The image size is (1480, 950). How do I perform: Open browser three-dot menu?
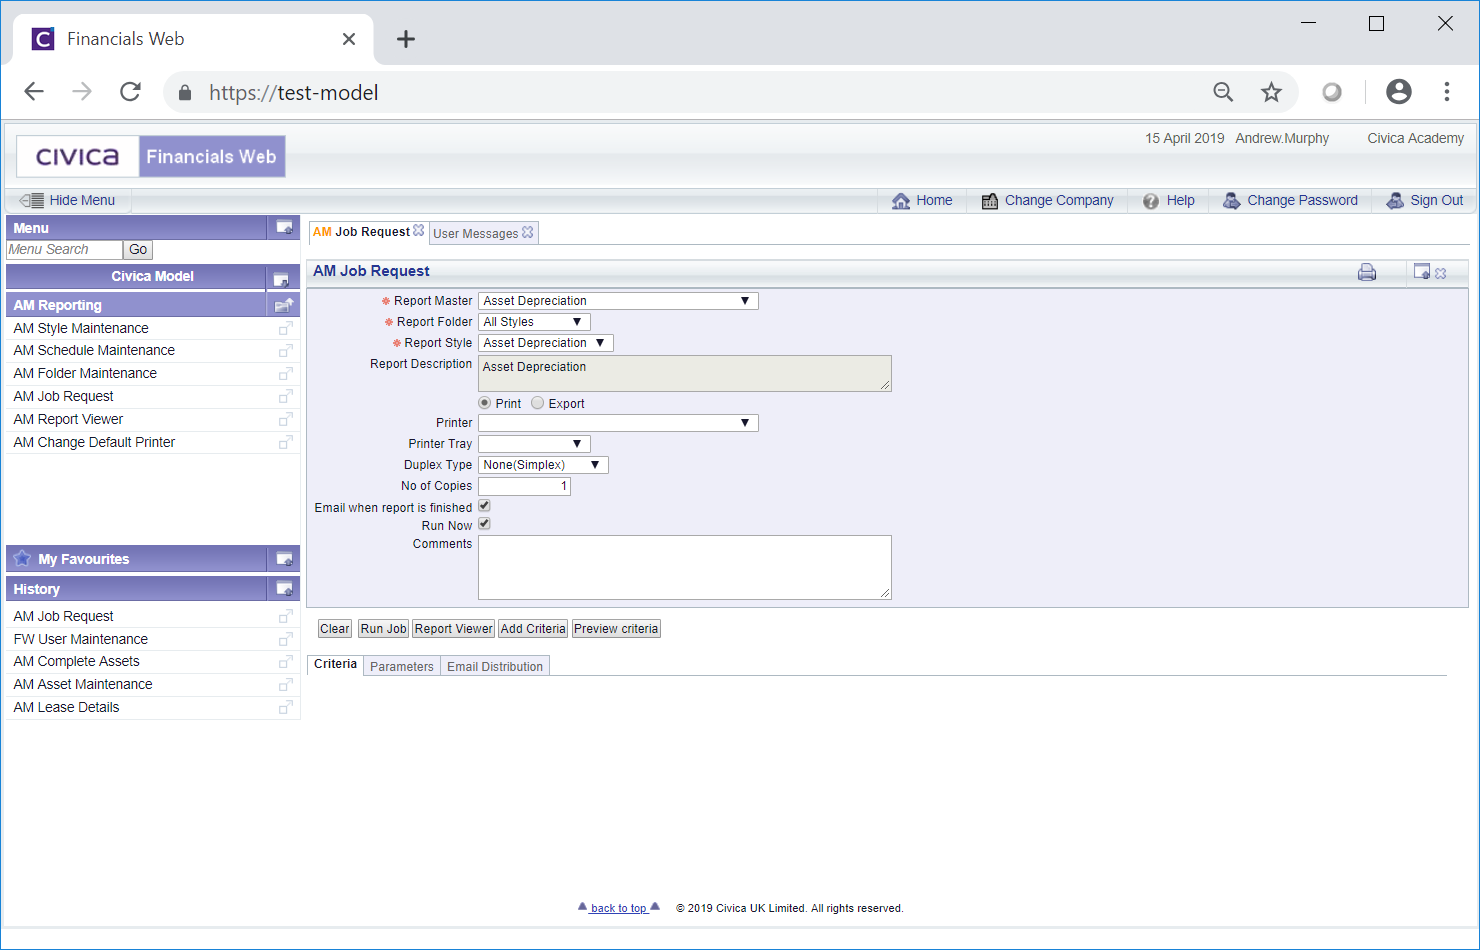pyautogui.click(x=1446, y=92)
